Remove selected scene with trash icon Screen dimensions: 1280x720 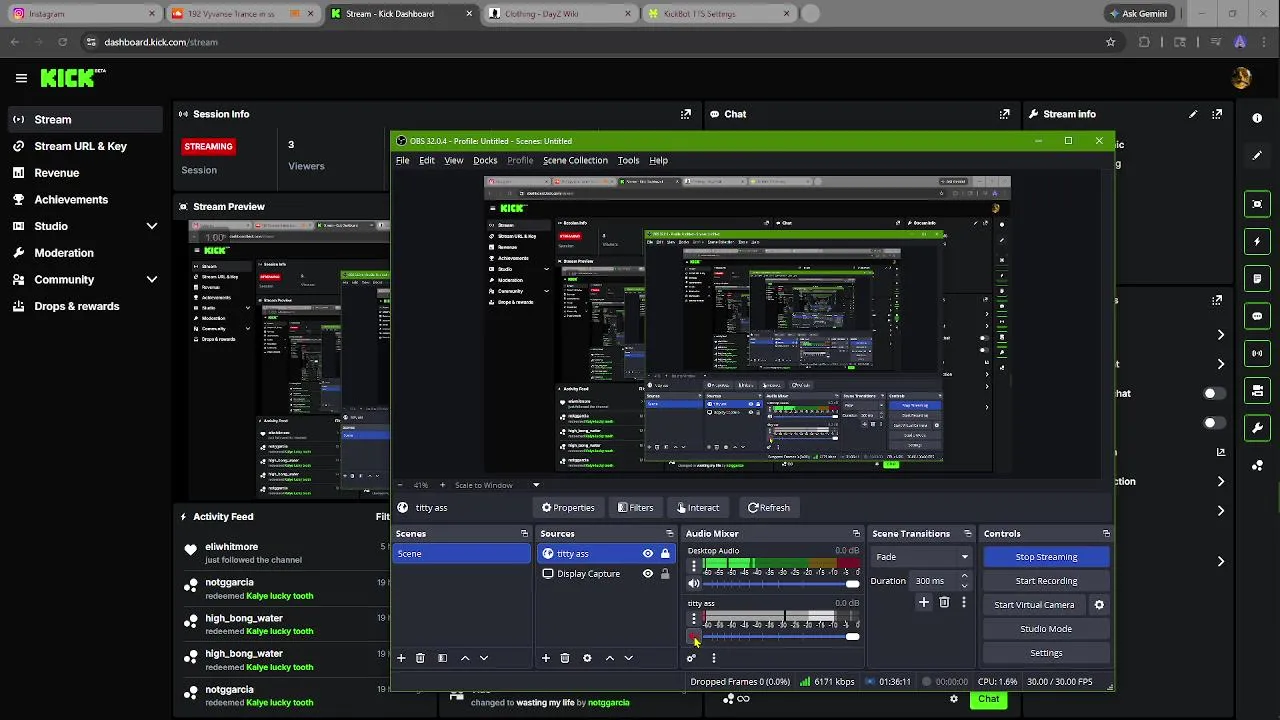point(420,658)
